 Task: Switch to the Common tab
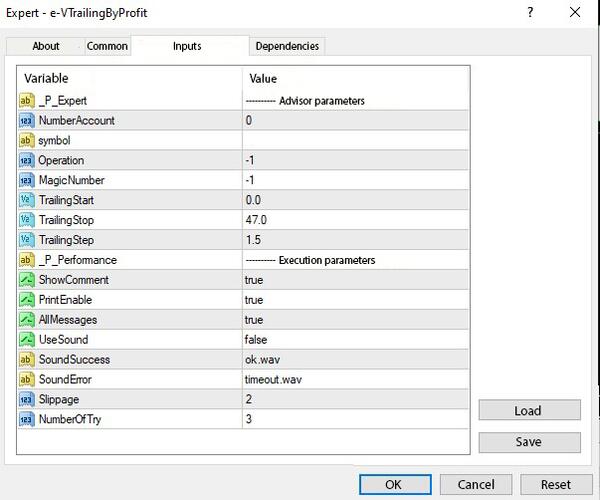107,46
